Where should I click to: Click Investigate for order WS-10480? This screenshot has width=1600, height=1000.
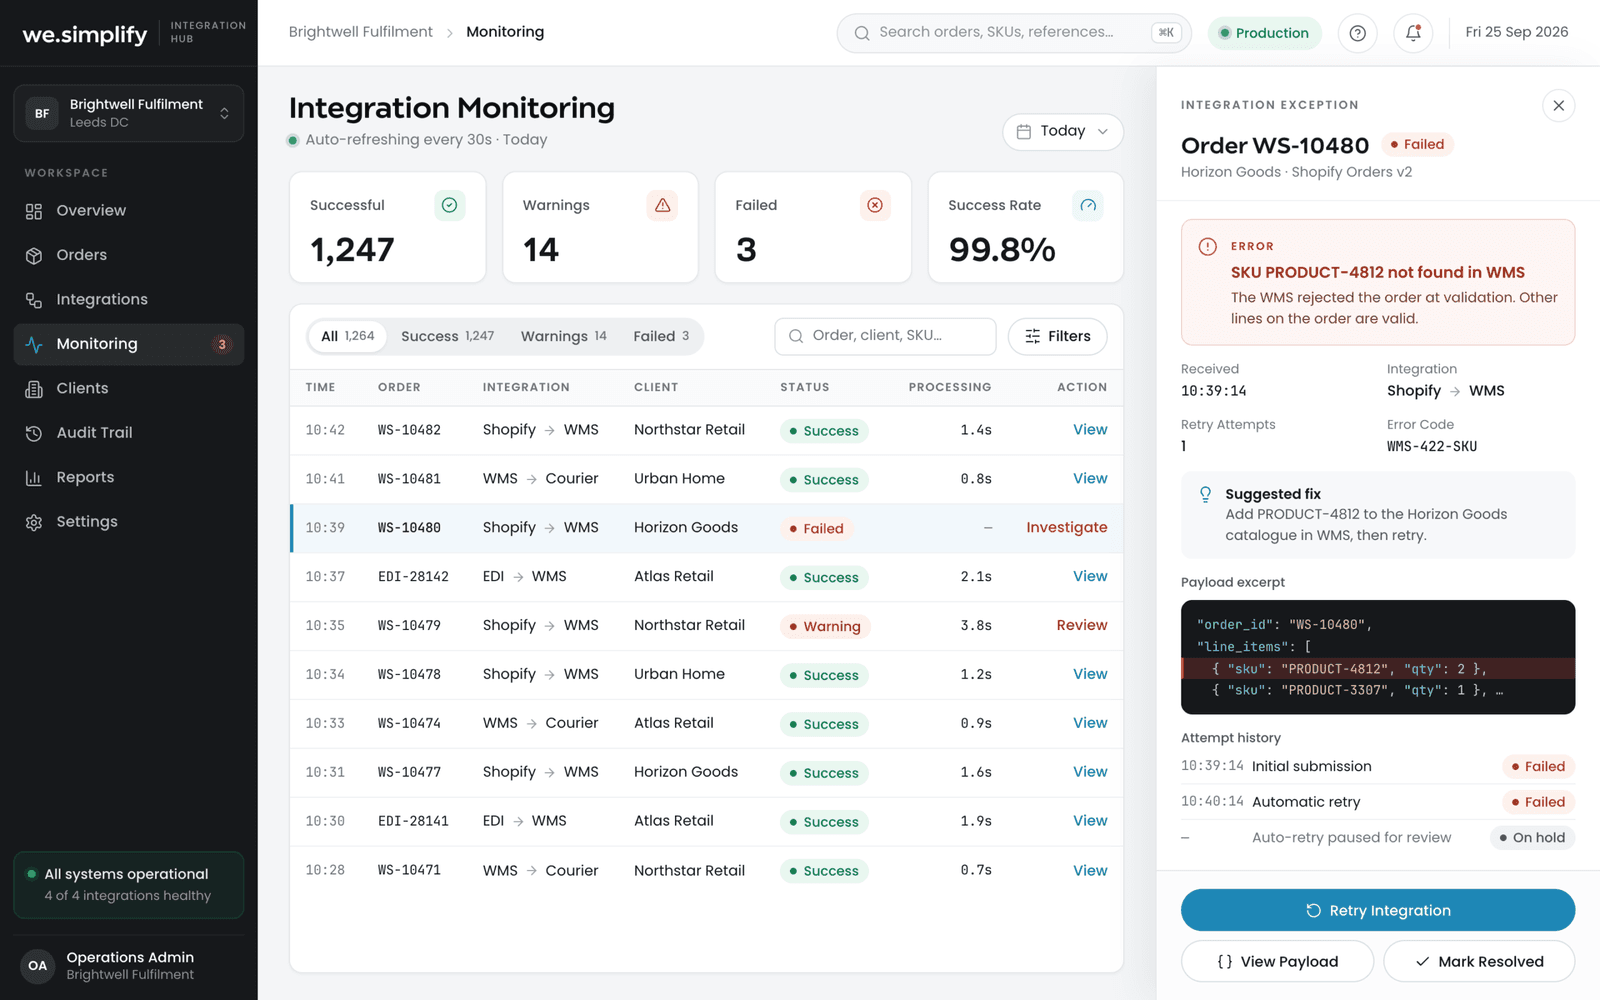click(x=1066, y=527)
